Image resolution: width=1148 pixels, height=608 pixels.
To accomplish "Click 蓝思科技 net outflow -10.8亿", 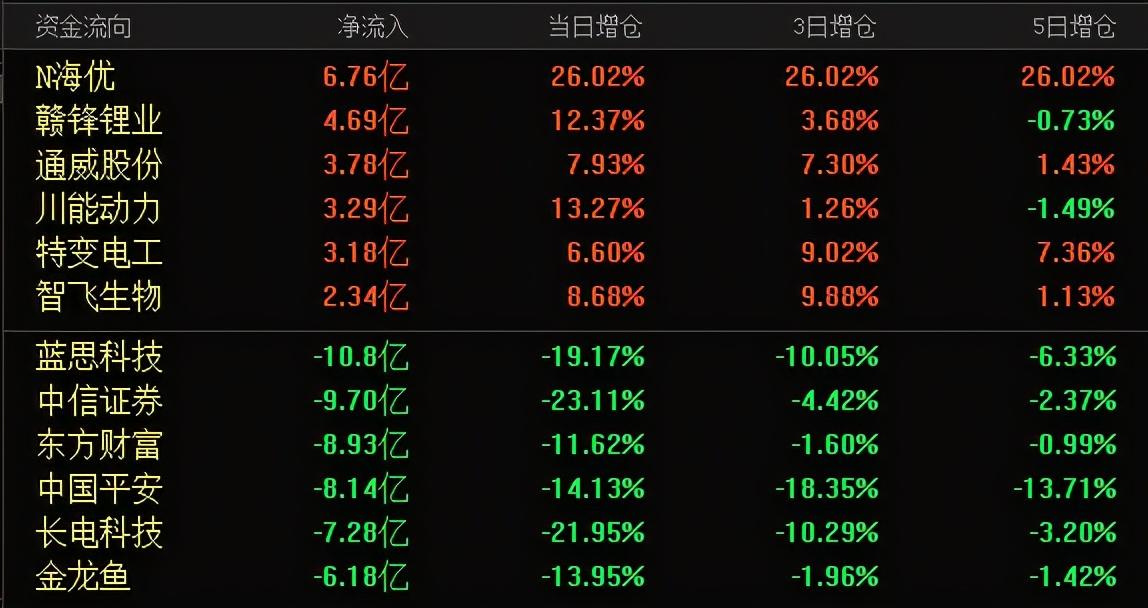I will point(360,357).
